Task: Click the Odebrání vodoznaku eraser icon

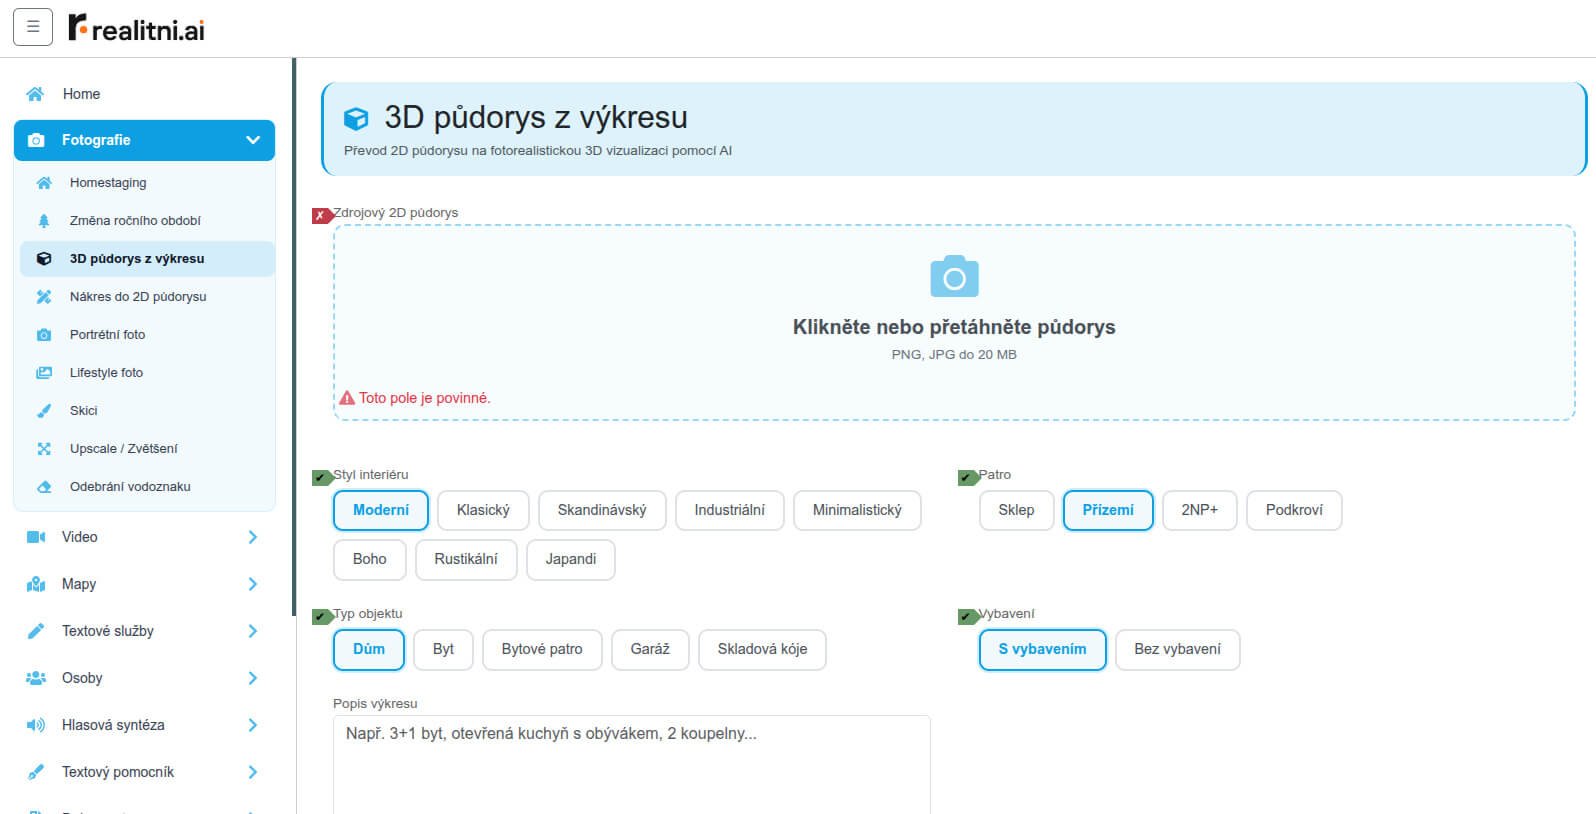Action: [44, 487]
